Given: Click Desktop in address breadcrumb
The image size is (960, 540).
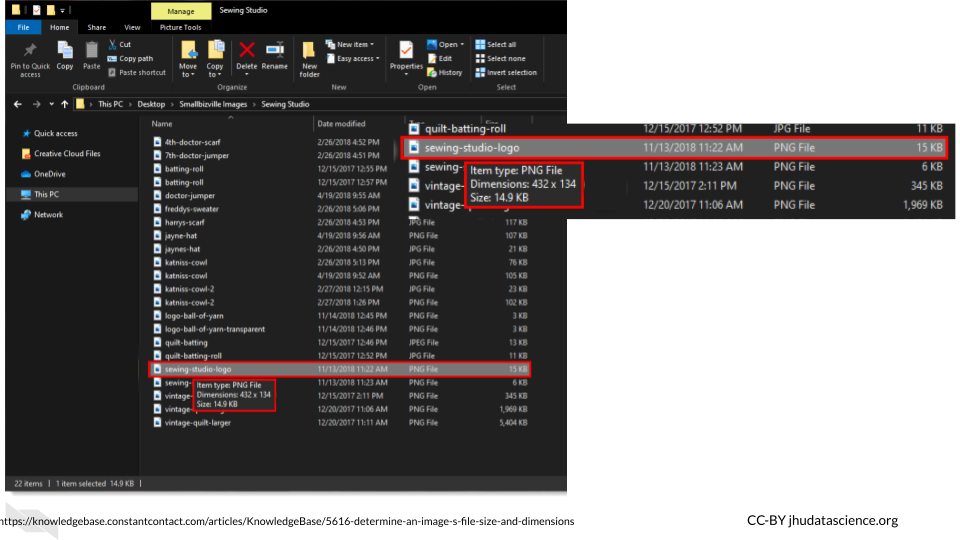Looking at the screenshot, I should point(151,104).
